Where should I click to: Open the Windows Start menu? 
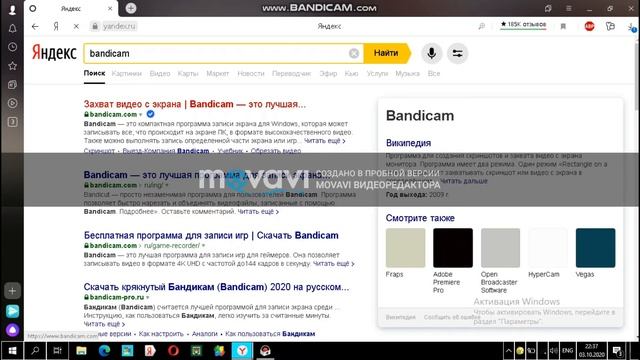[12, 351]
